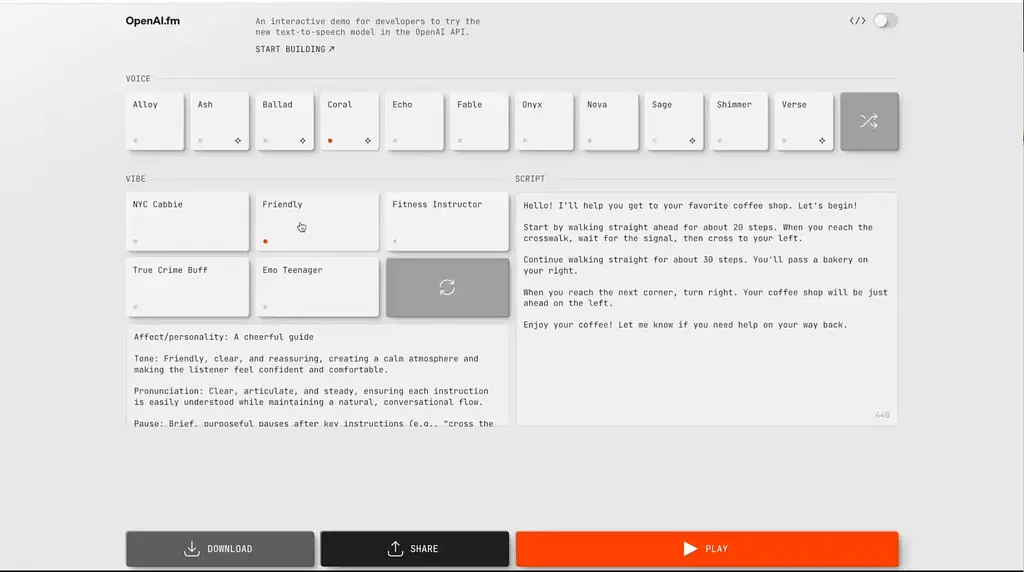
Task: Pick the Shimmer voice
Action: (739, 121)
